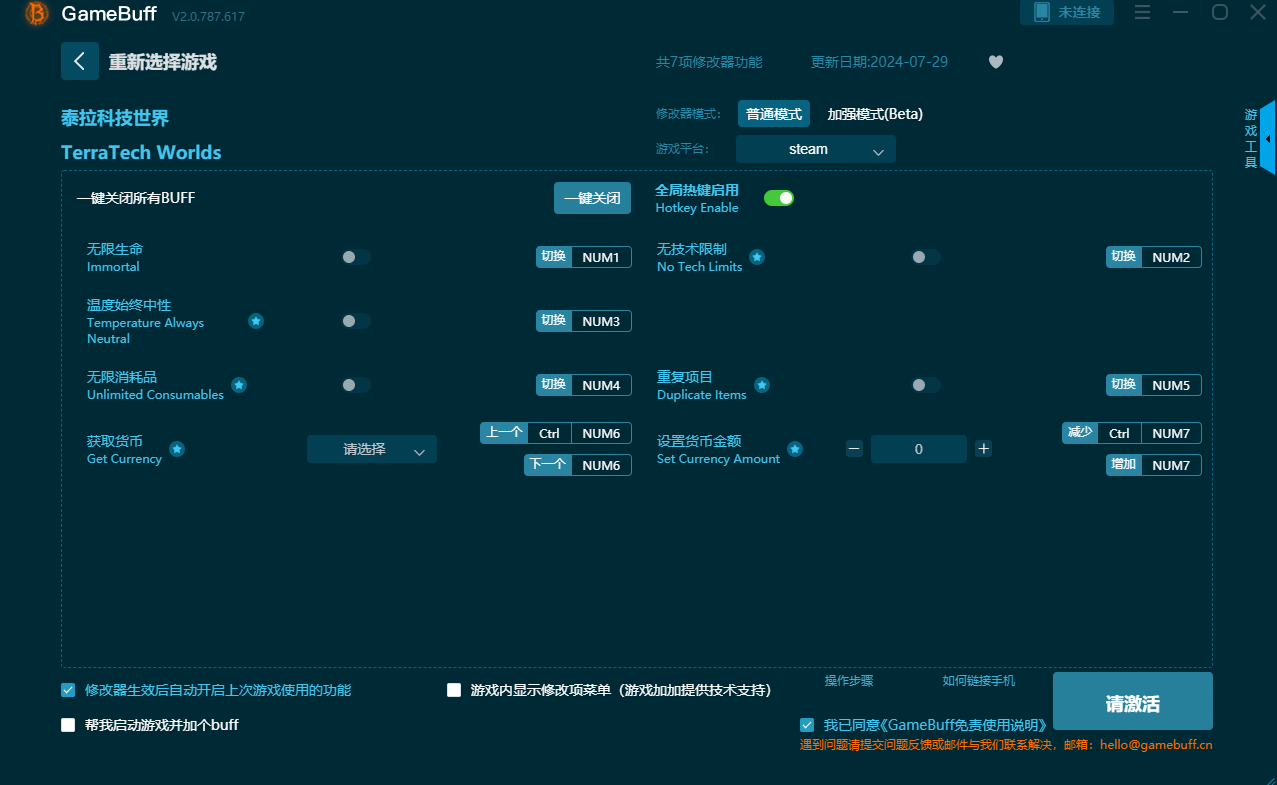The image size is (1277, 785).
Task: Enable the Immortal toggle
Action: coord(356,257)
